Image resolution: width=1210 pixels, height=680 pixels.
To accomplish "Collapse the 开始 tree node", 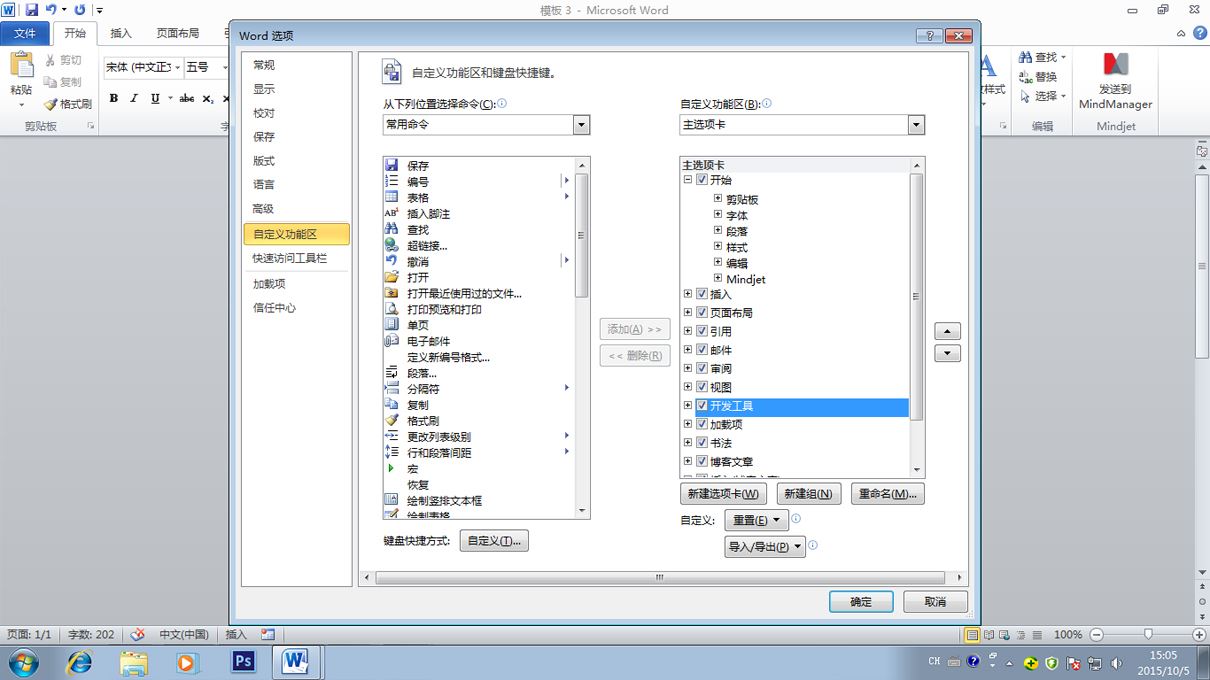I will click(688, 180).
